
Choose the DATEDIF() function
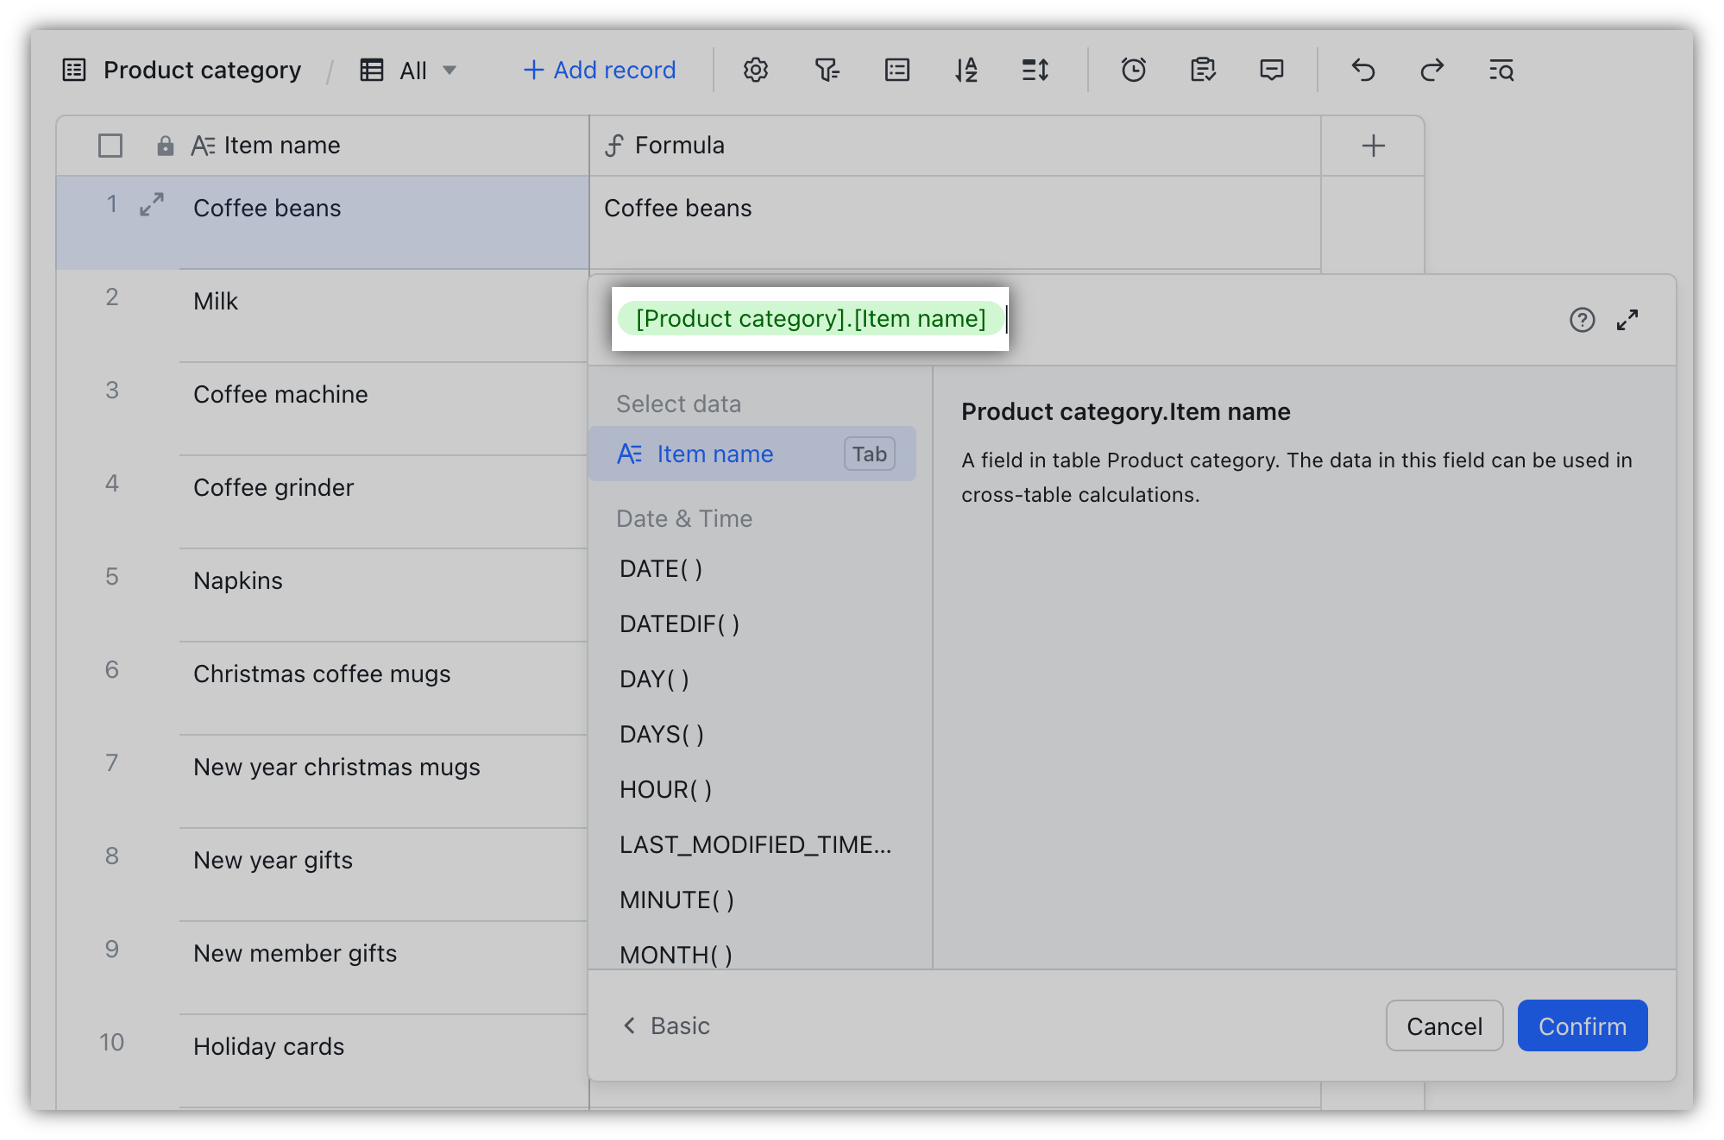(x=679, y=624)
